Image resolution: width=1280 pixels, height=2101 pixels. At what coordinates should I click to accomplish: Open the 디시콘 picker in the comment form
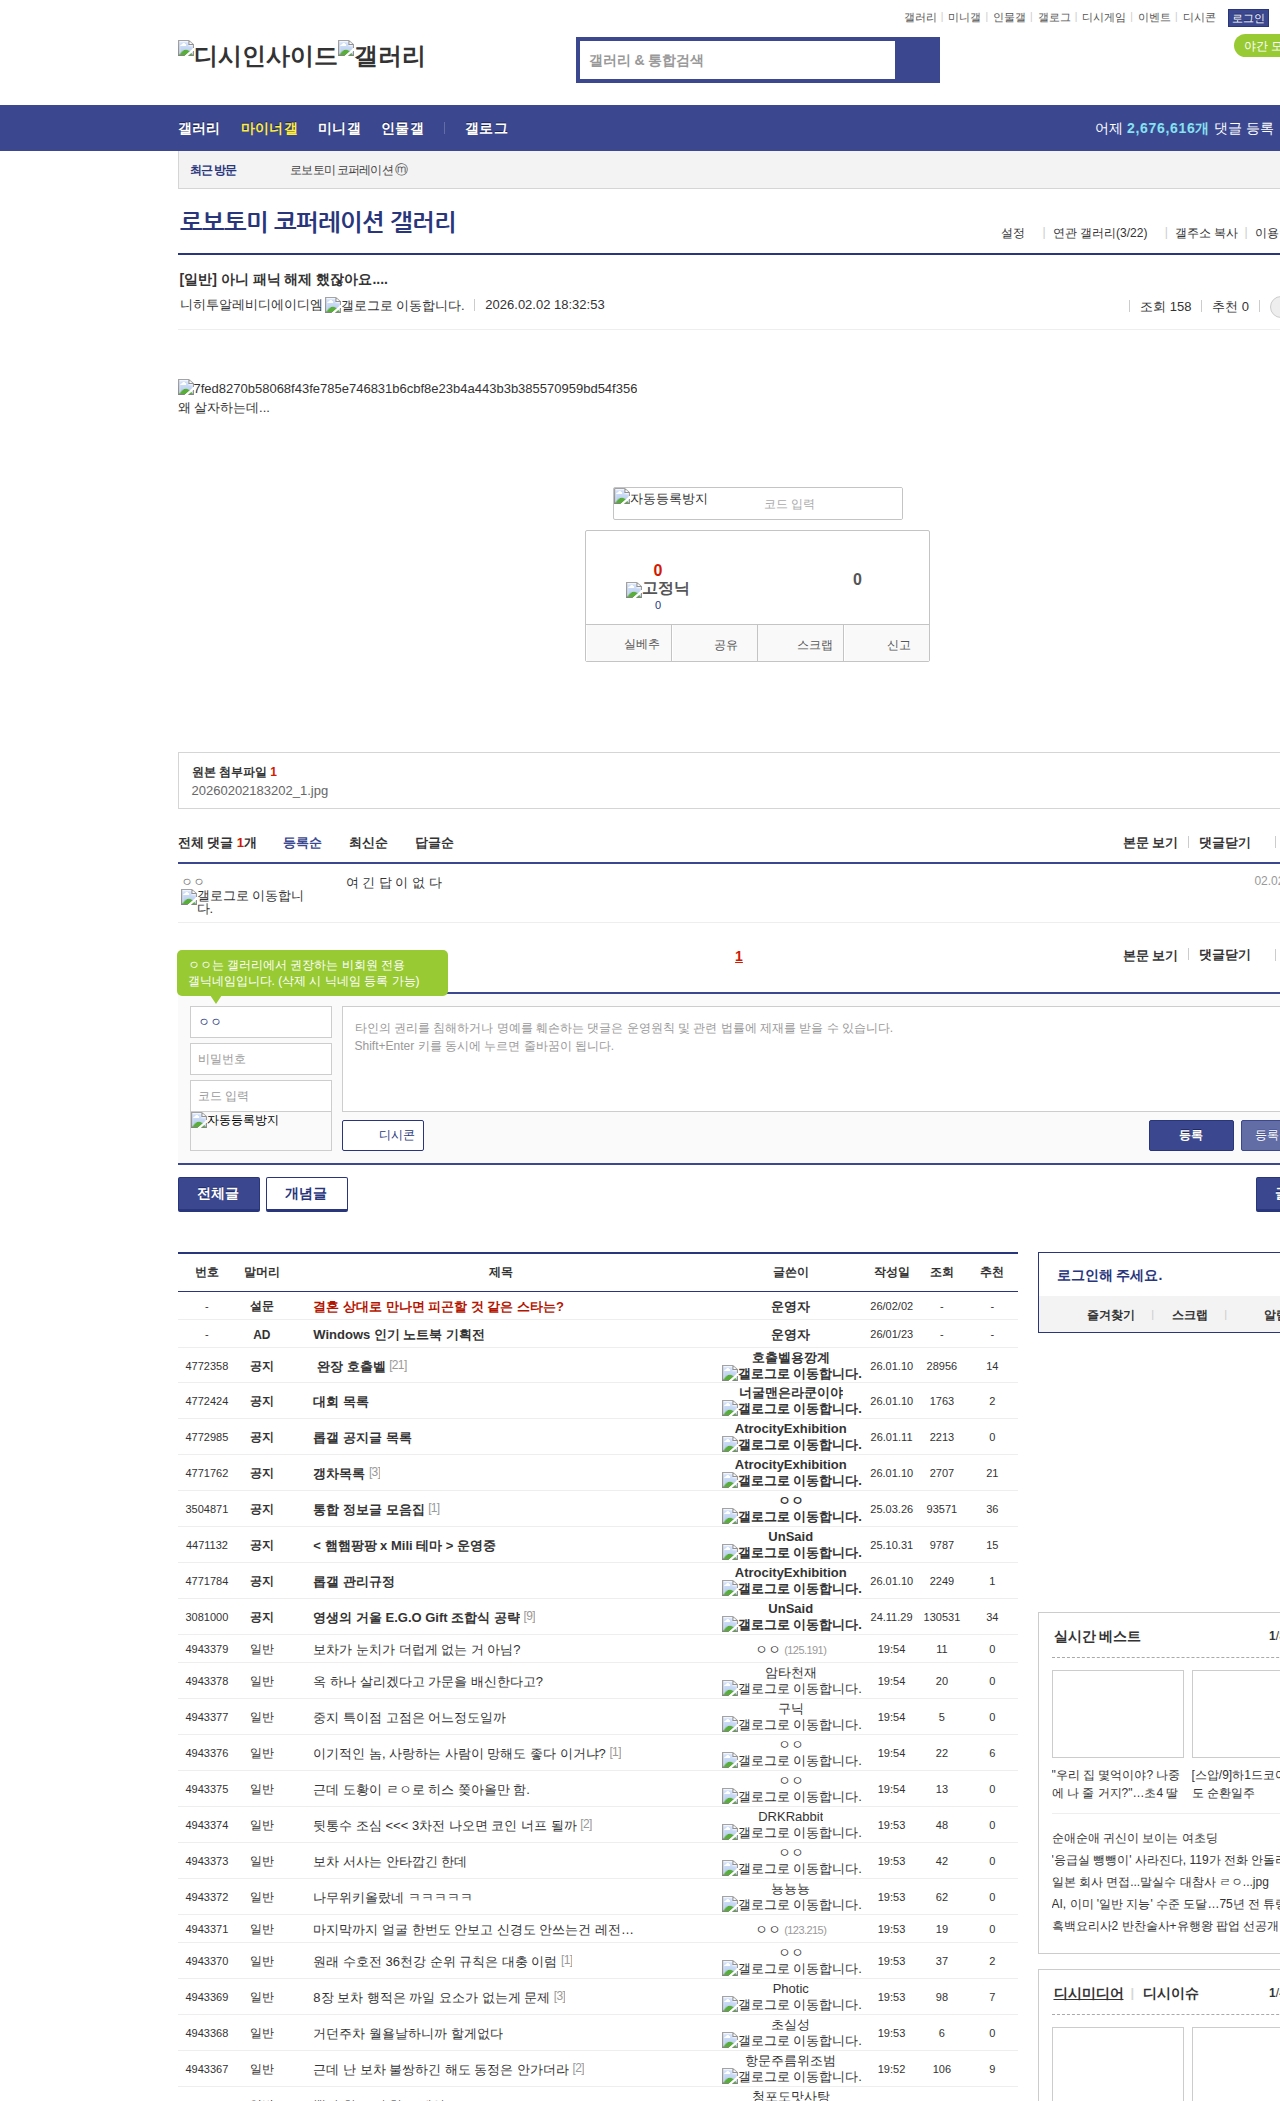click(383, 1135)
